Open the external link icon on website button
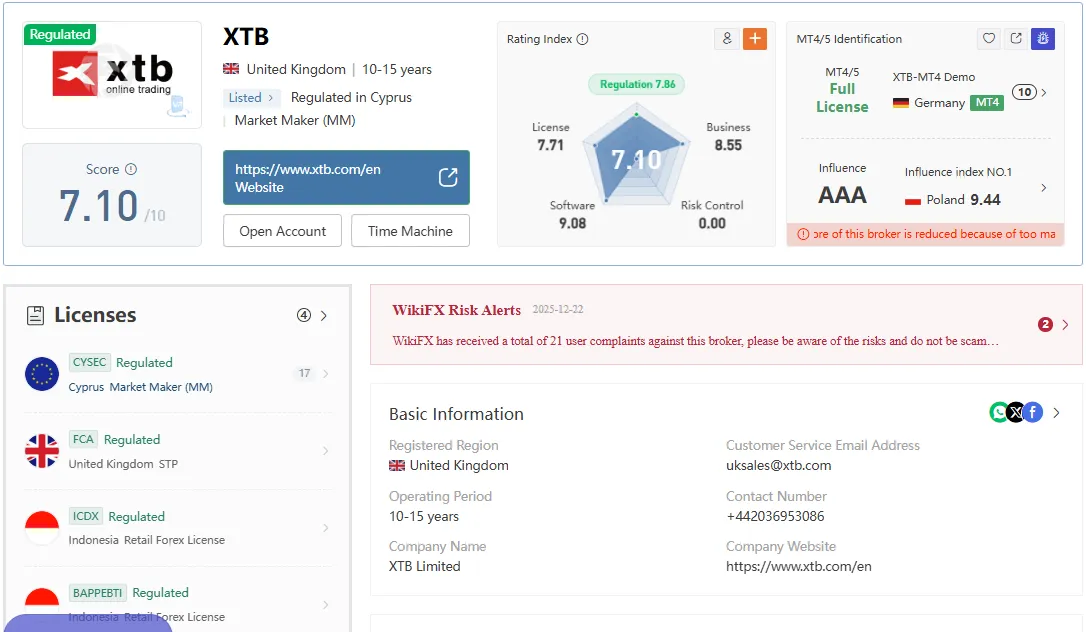 [x=448, y=177]
